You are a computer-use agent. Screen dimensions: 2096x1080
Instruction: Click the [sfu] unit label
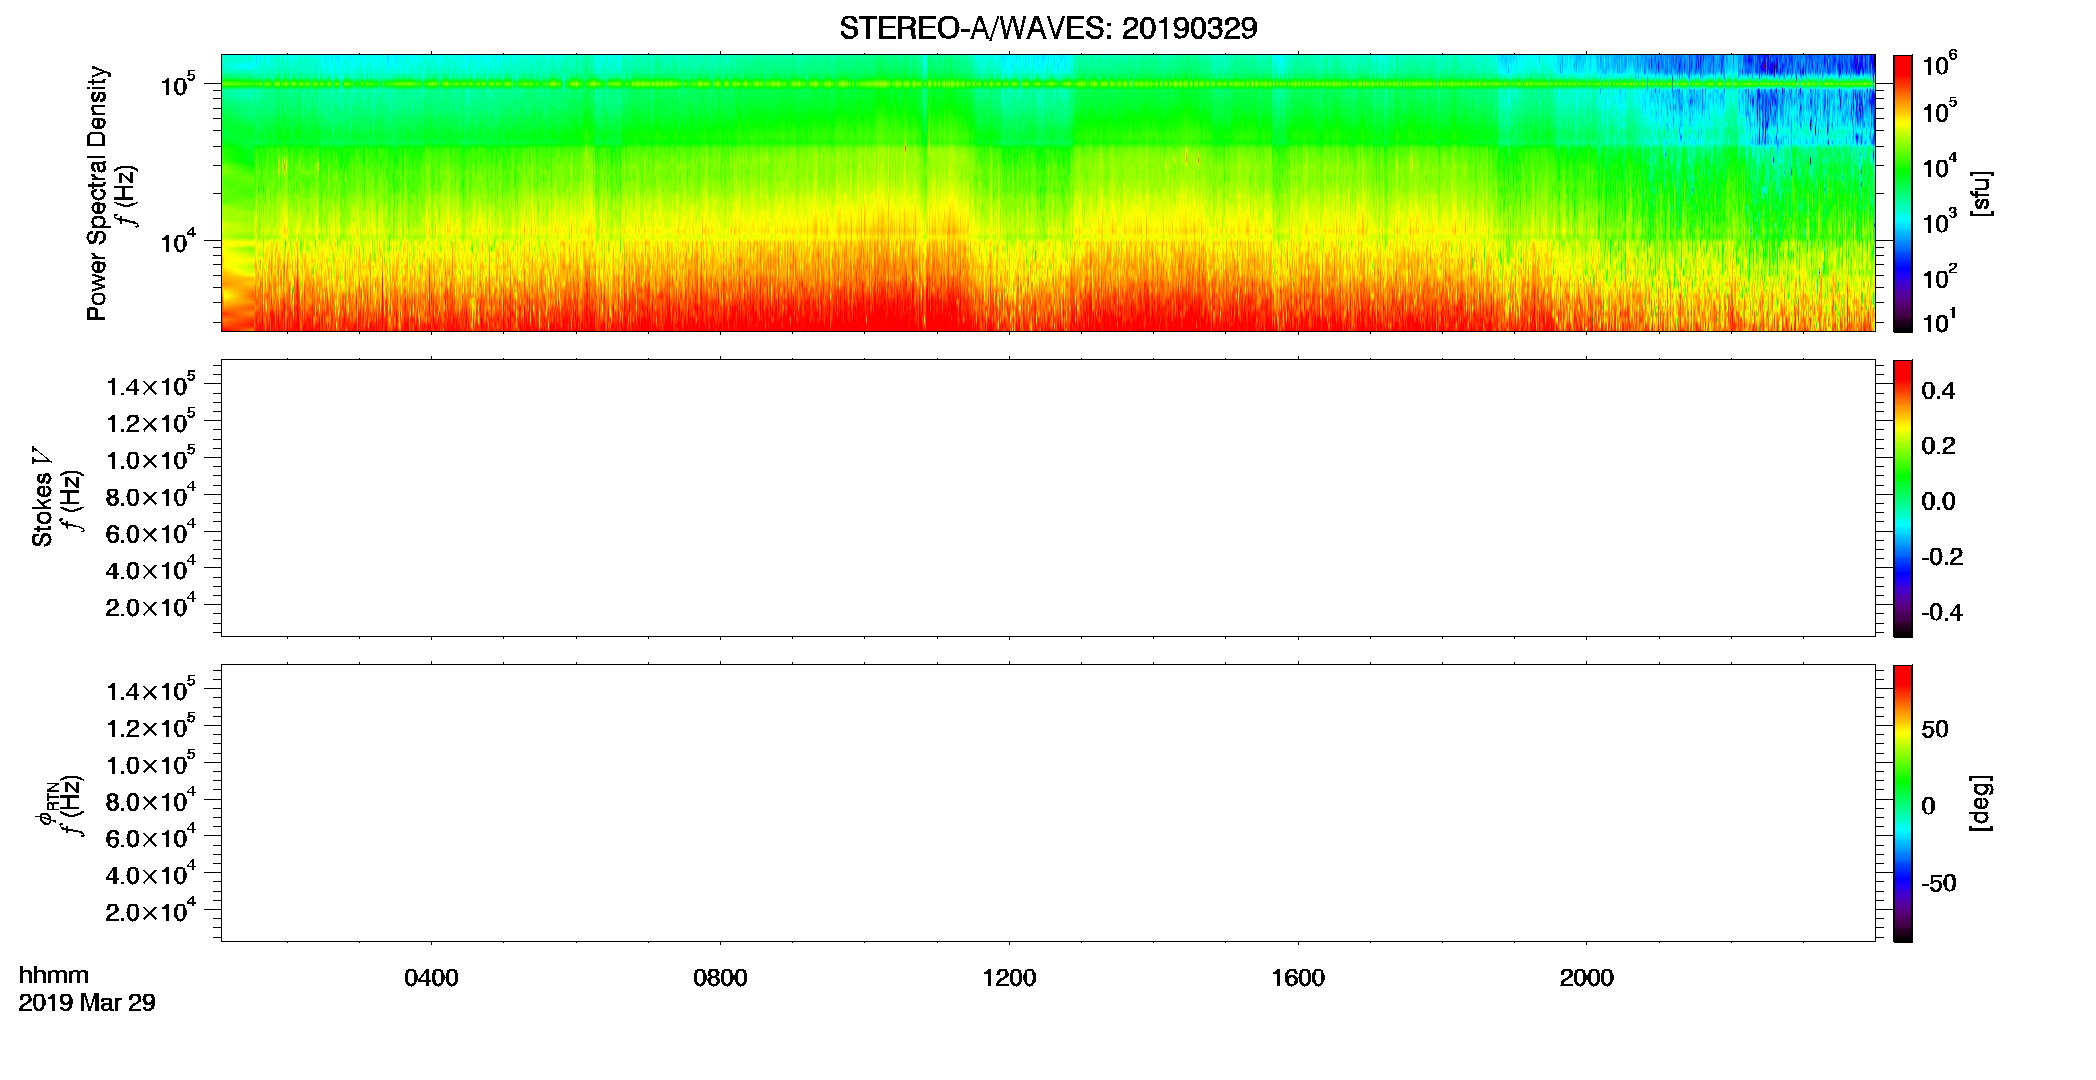point(1982,193)
